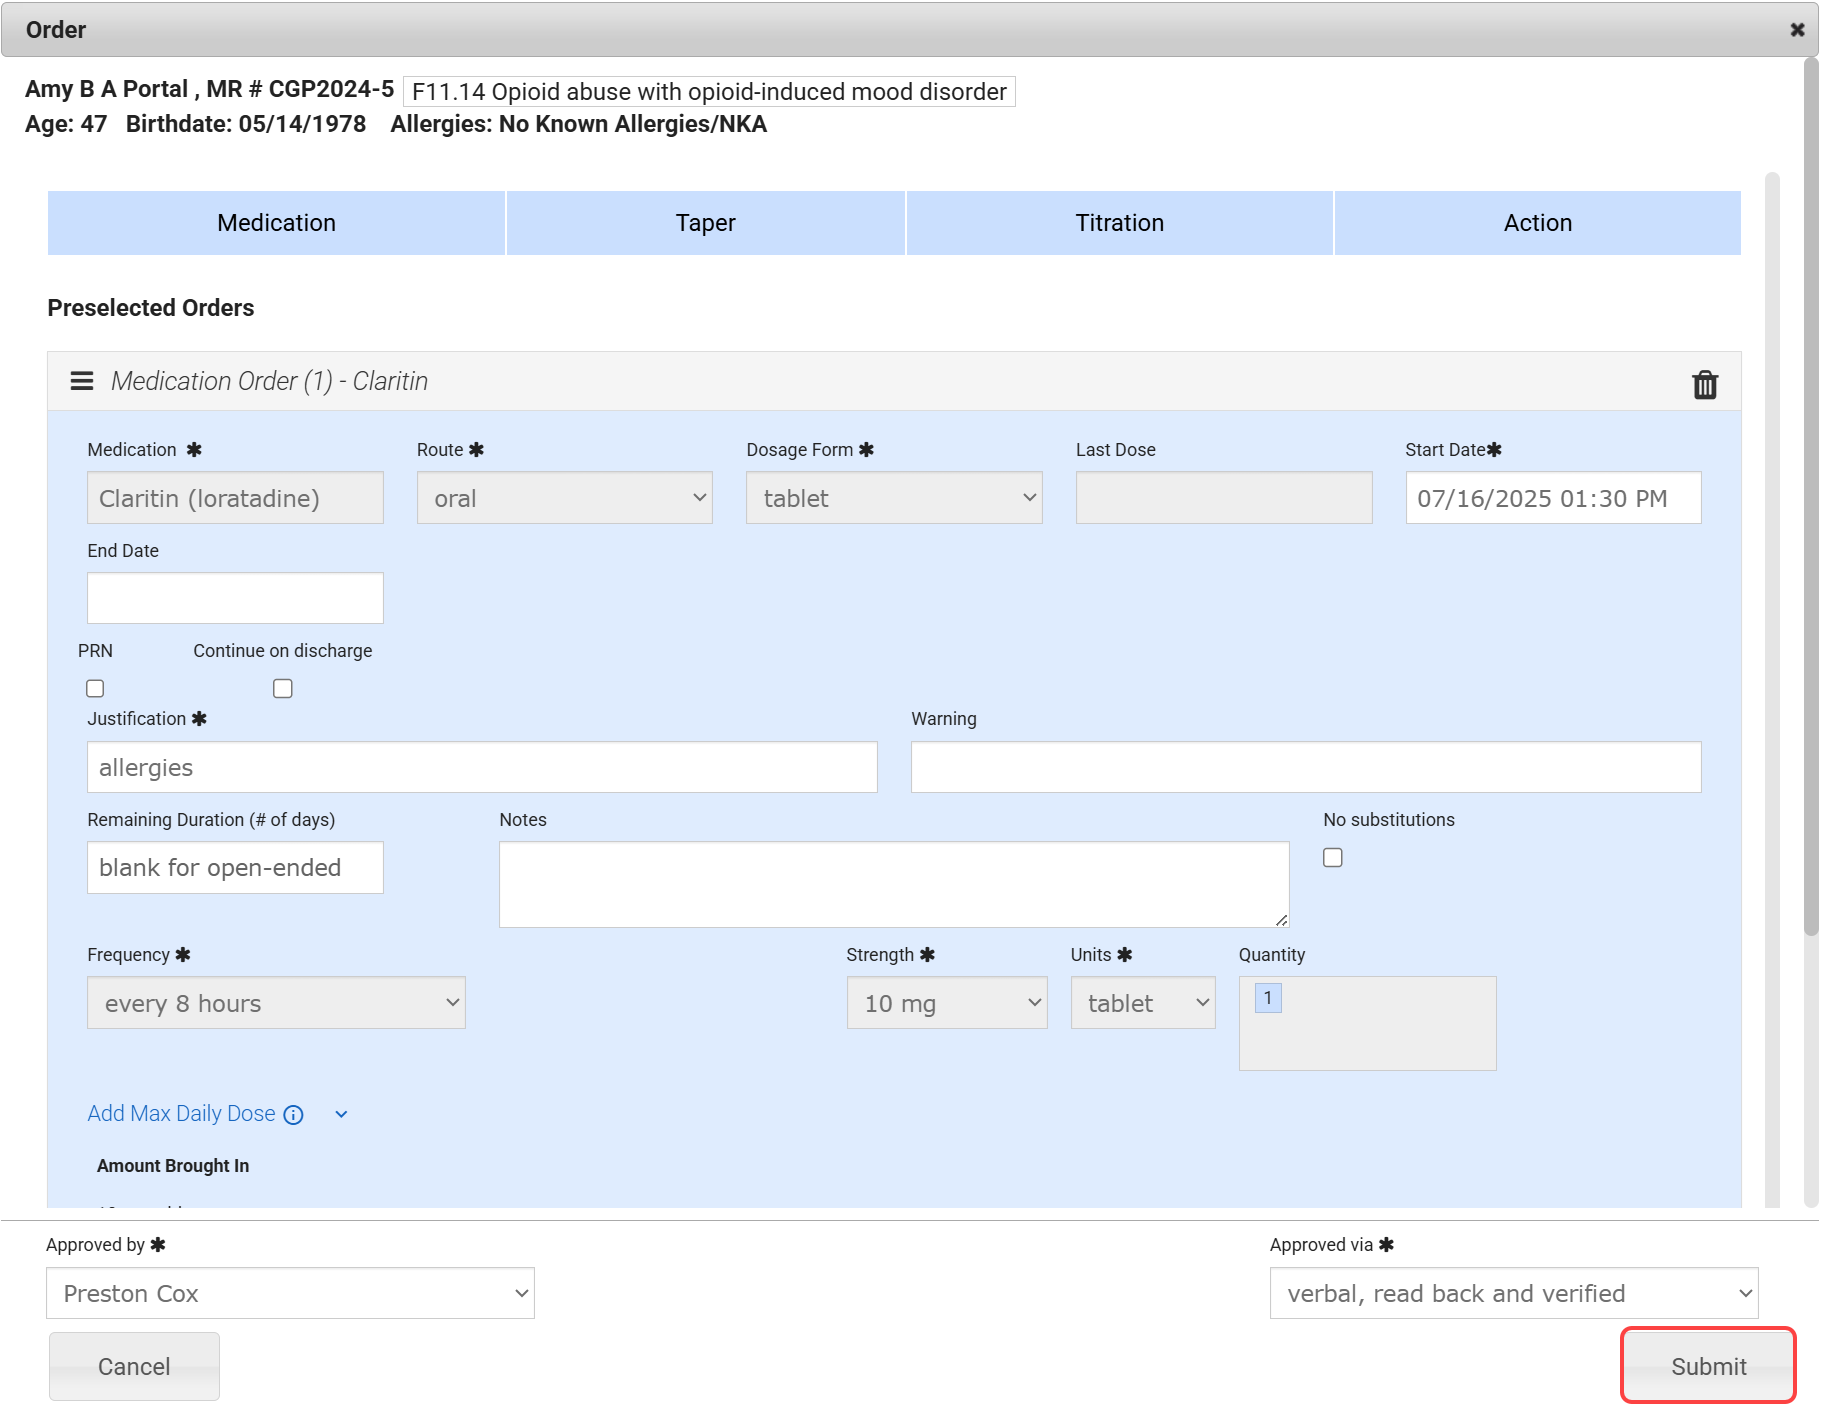Screen dimensions: 1823x1422
Task: Open the Action tab
Action: pos(1537,223)
